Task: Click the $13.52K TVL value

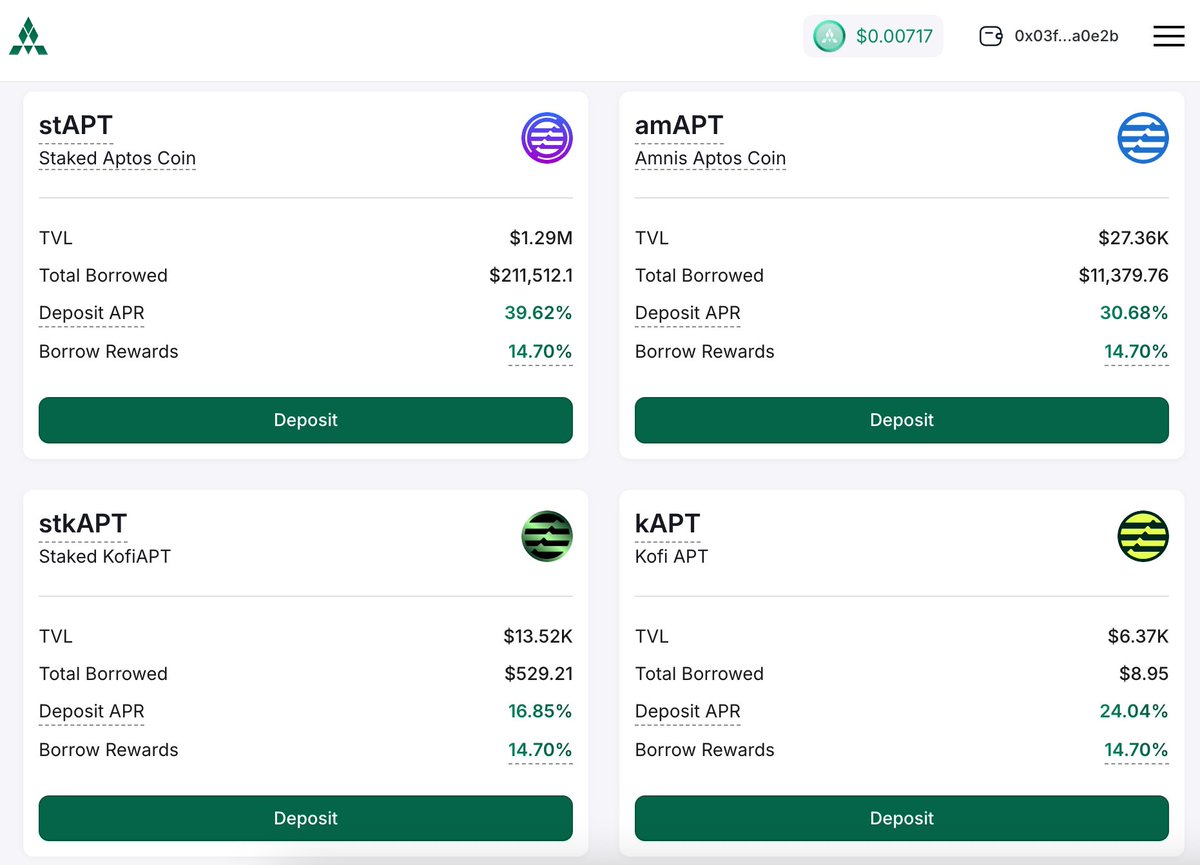Action: [538, 636]
